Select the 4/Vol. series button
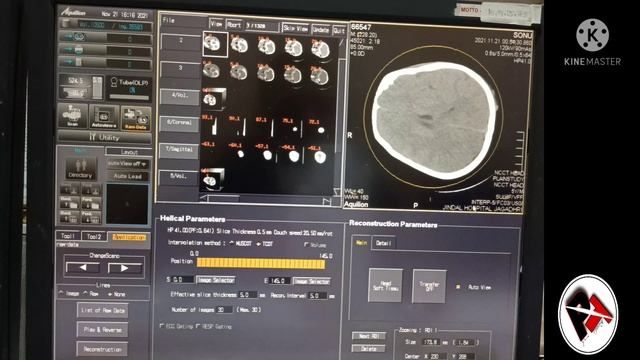Screen dimensions: 640x360 [180, 96]
